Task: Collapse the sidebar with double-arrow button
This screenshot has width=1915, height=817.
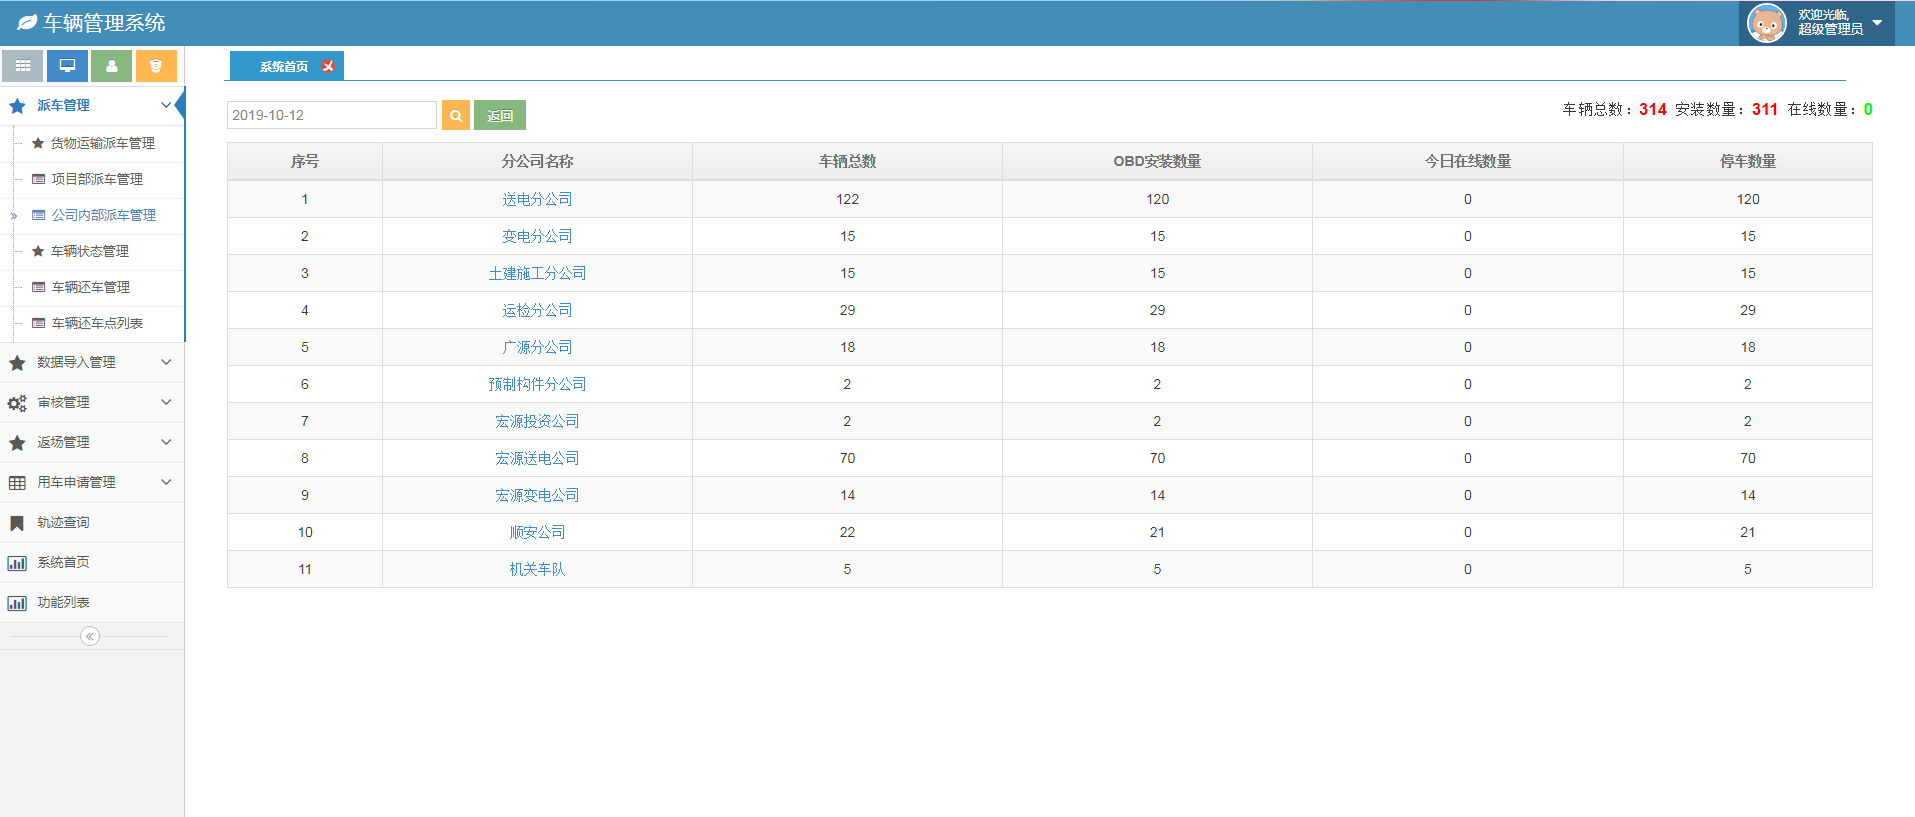Action: [90, 636]
